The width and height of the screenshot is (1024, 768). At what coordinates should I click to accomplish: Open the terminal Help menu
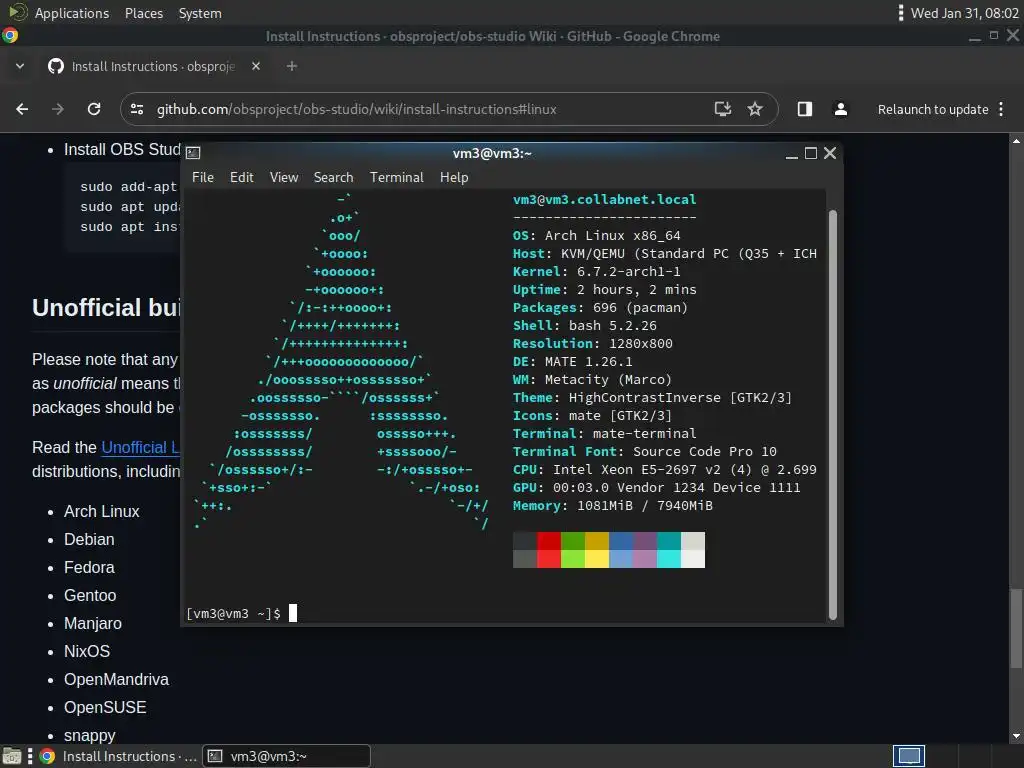454,177
